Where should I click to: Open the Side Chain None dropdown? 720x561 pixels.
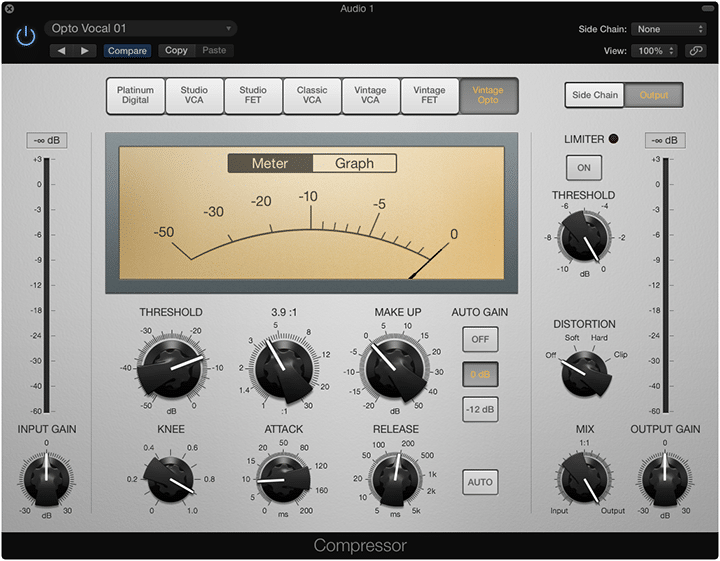pos(668,29)
